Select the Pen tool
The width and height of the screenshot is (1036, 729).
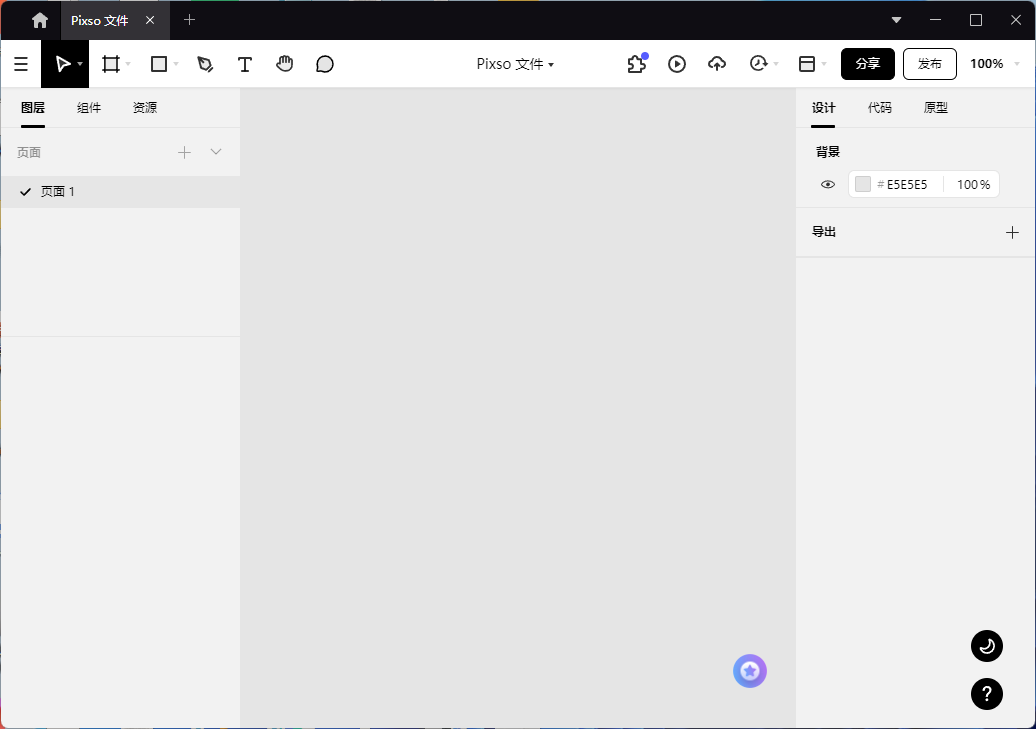[x=205, y=64]
